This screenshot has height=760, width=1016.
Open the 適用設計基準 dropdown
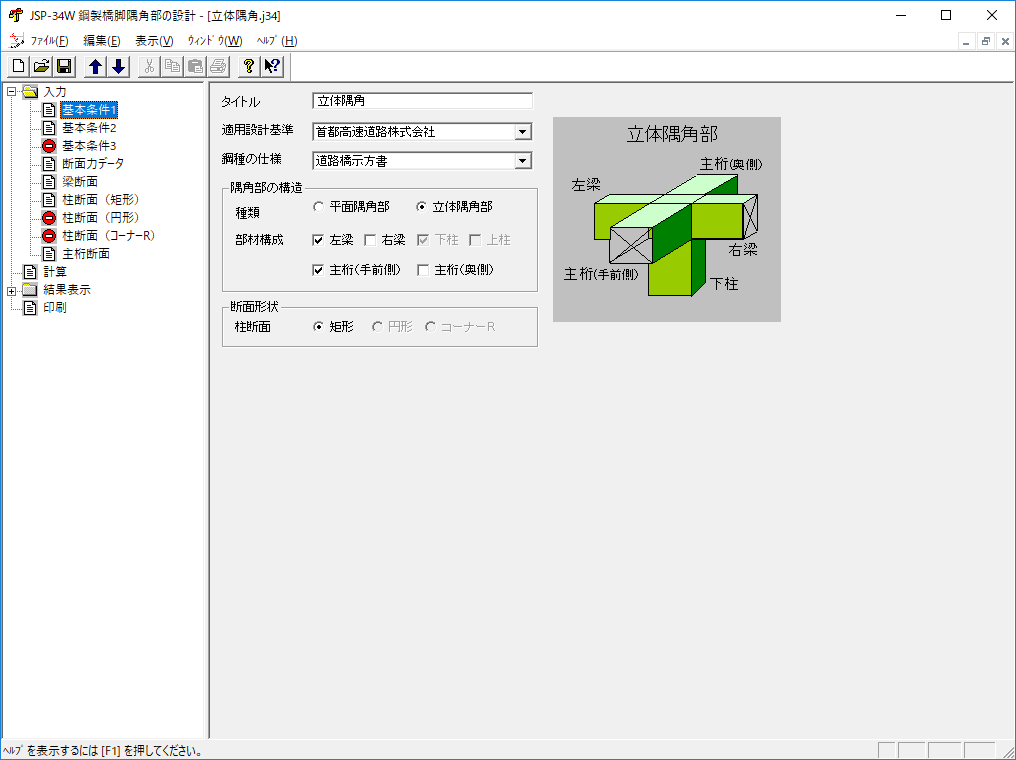point(522,132)
